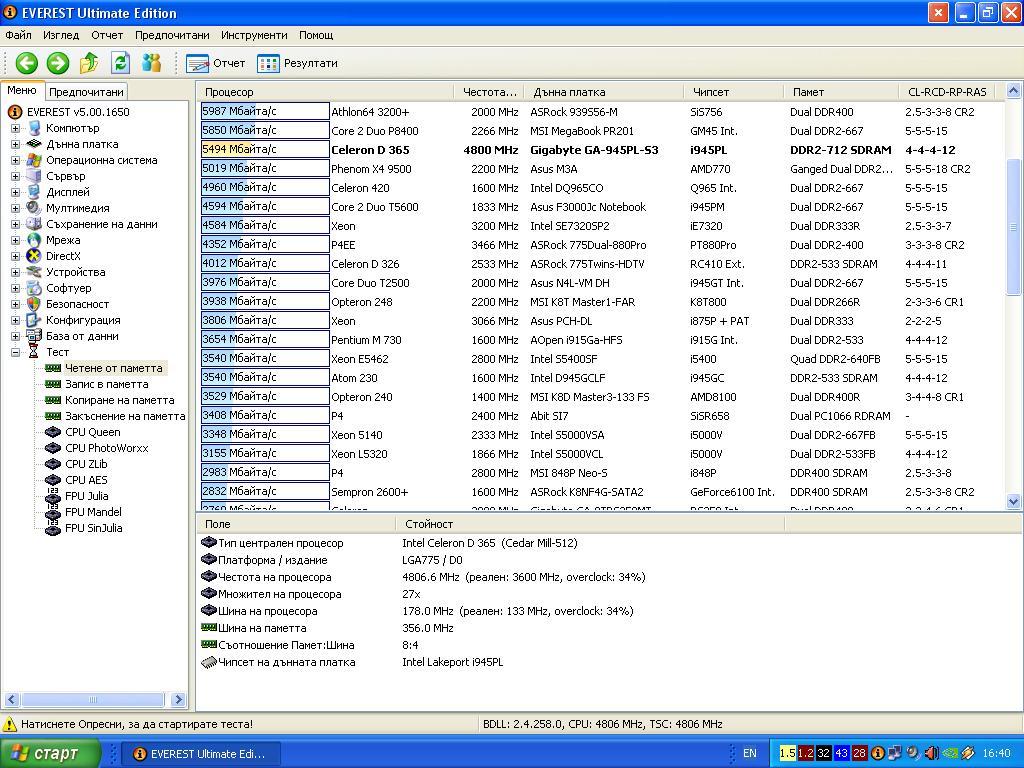Click the EVEREST info tray icon

tap(878, 754)
